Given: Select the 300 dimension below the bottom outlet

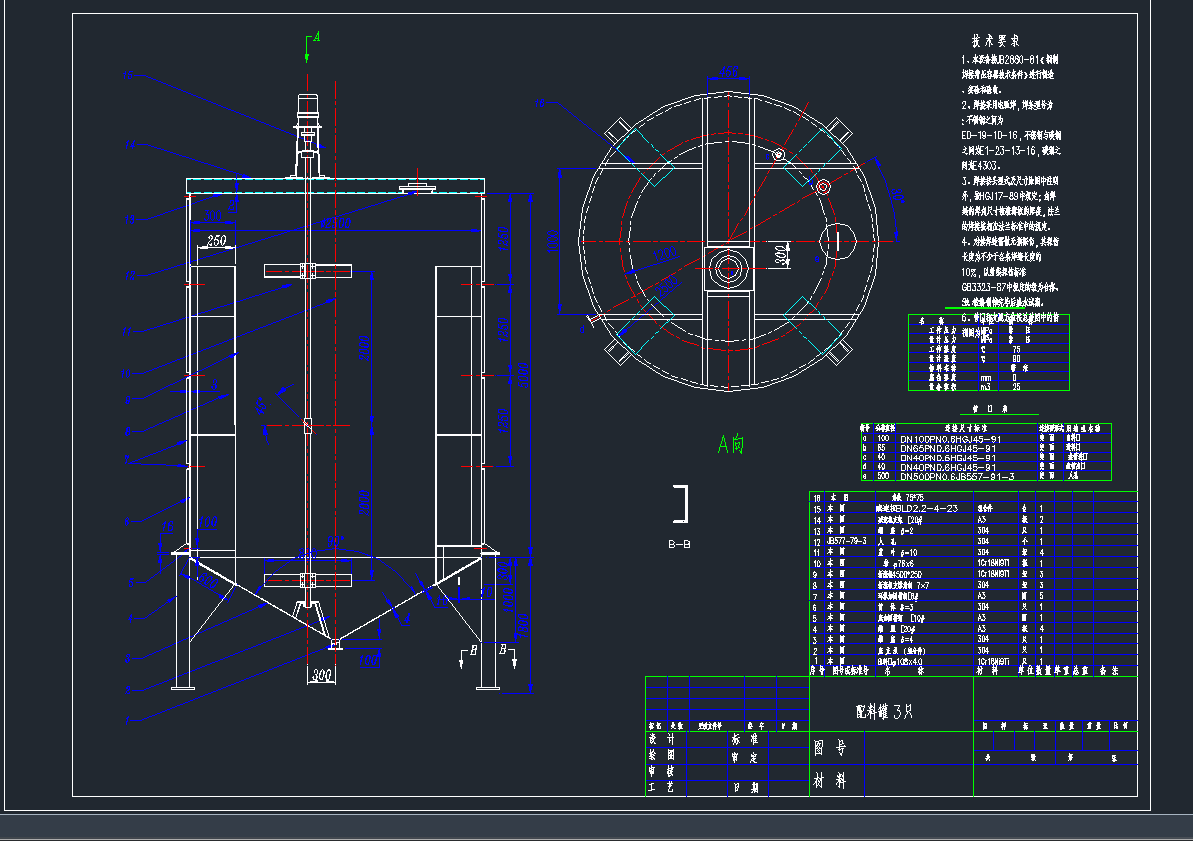Looking at the screenshot, I should tap(320, 677).
